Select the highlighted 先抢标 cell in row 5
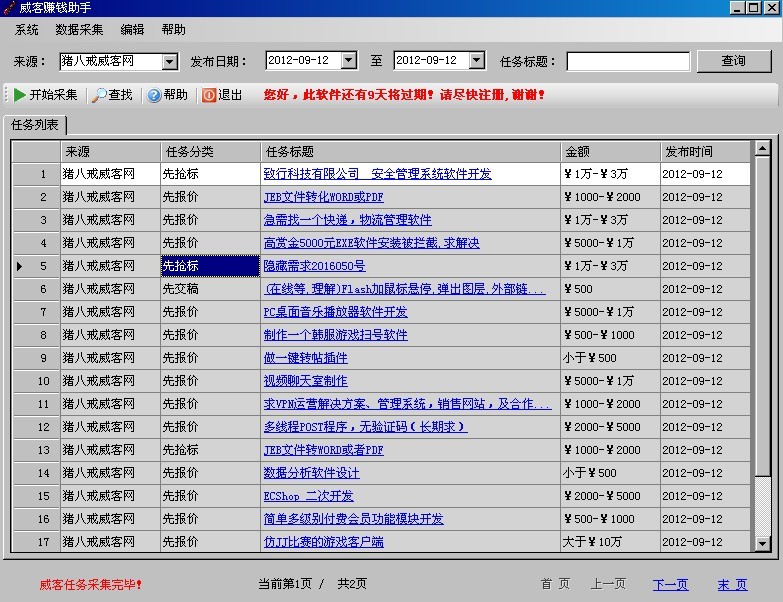This screenshot has height=602, width=783. (x=210, y=266)
